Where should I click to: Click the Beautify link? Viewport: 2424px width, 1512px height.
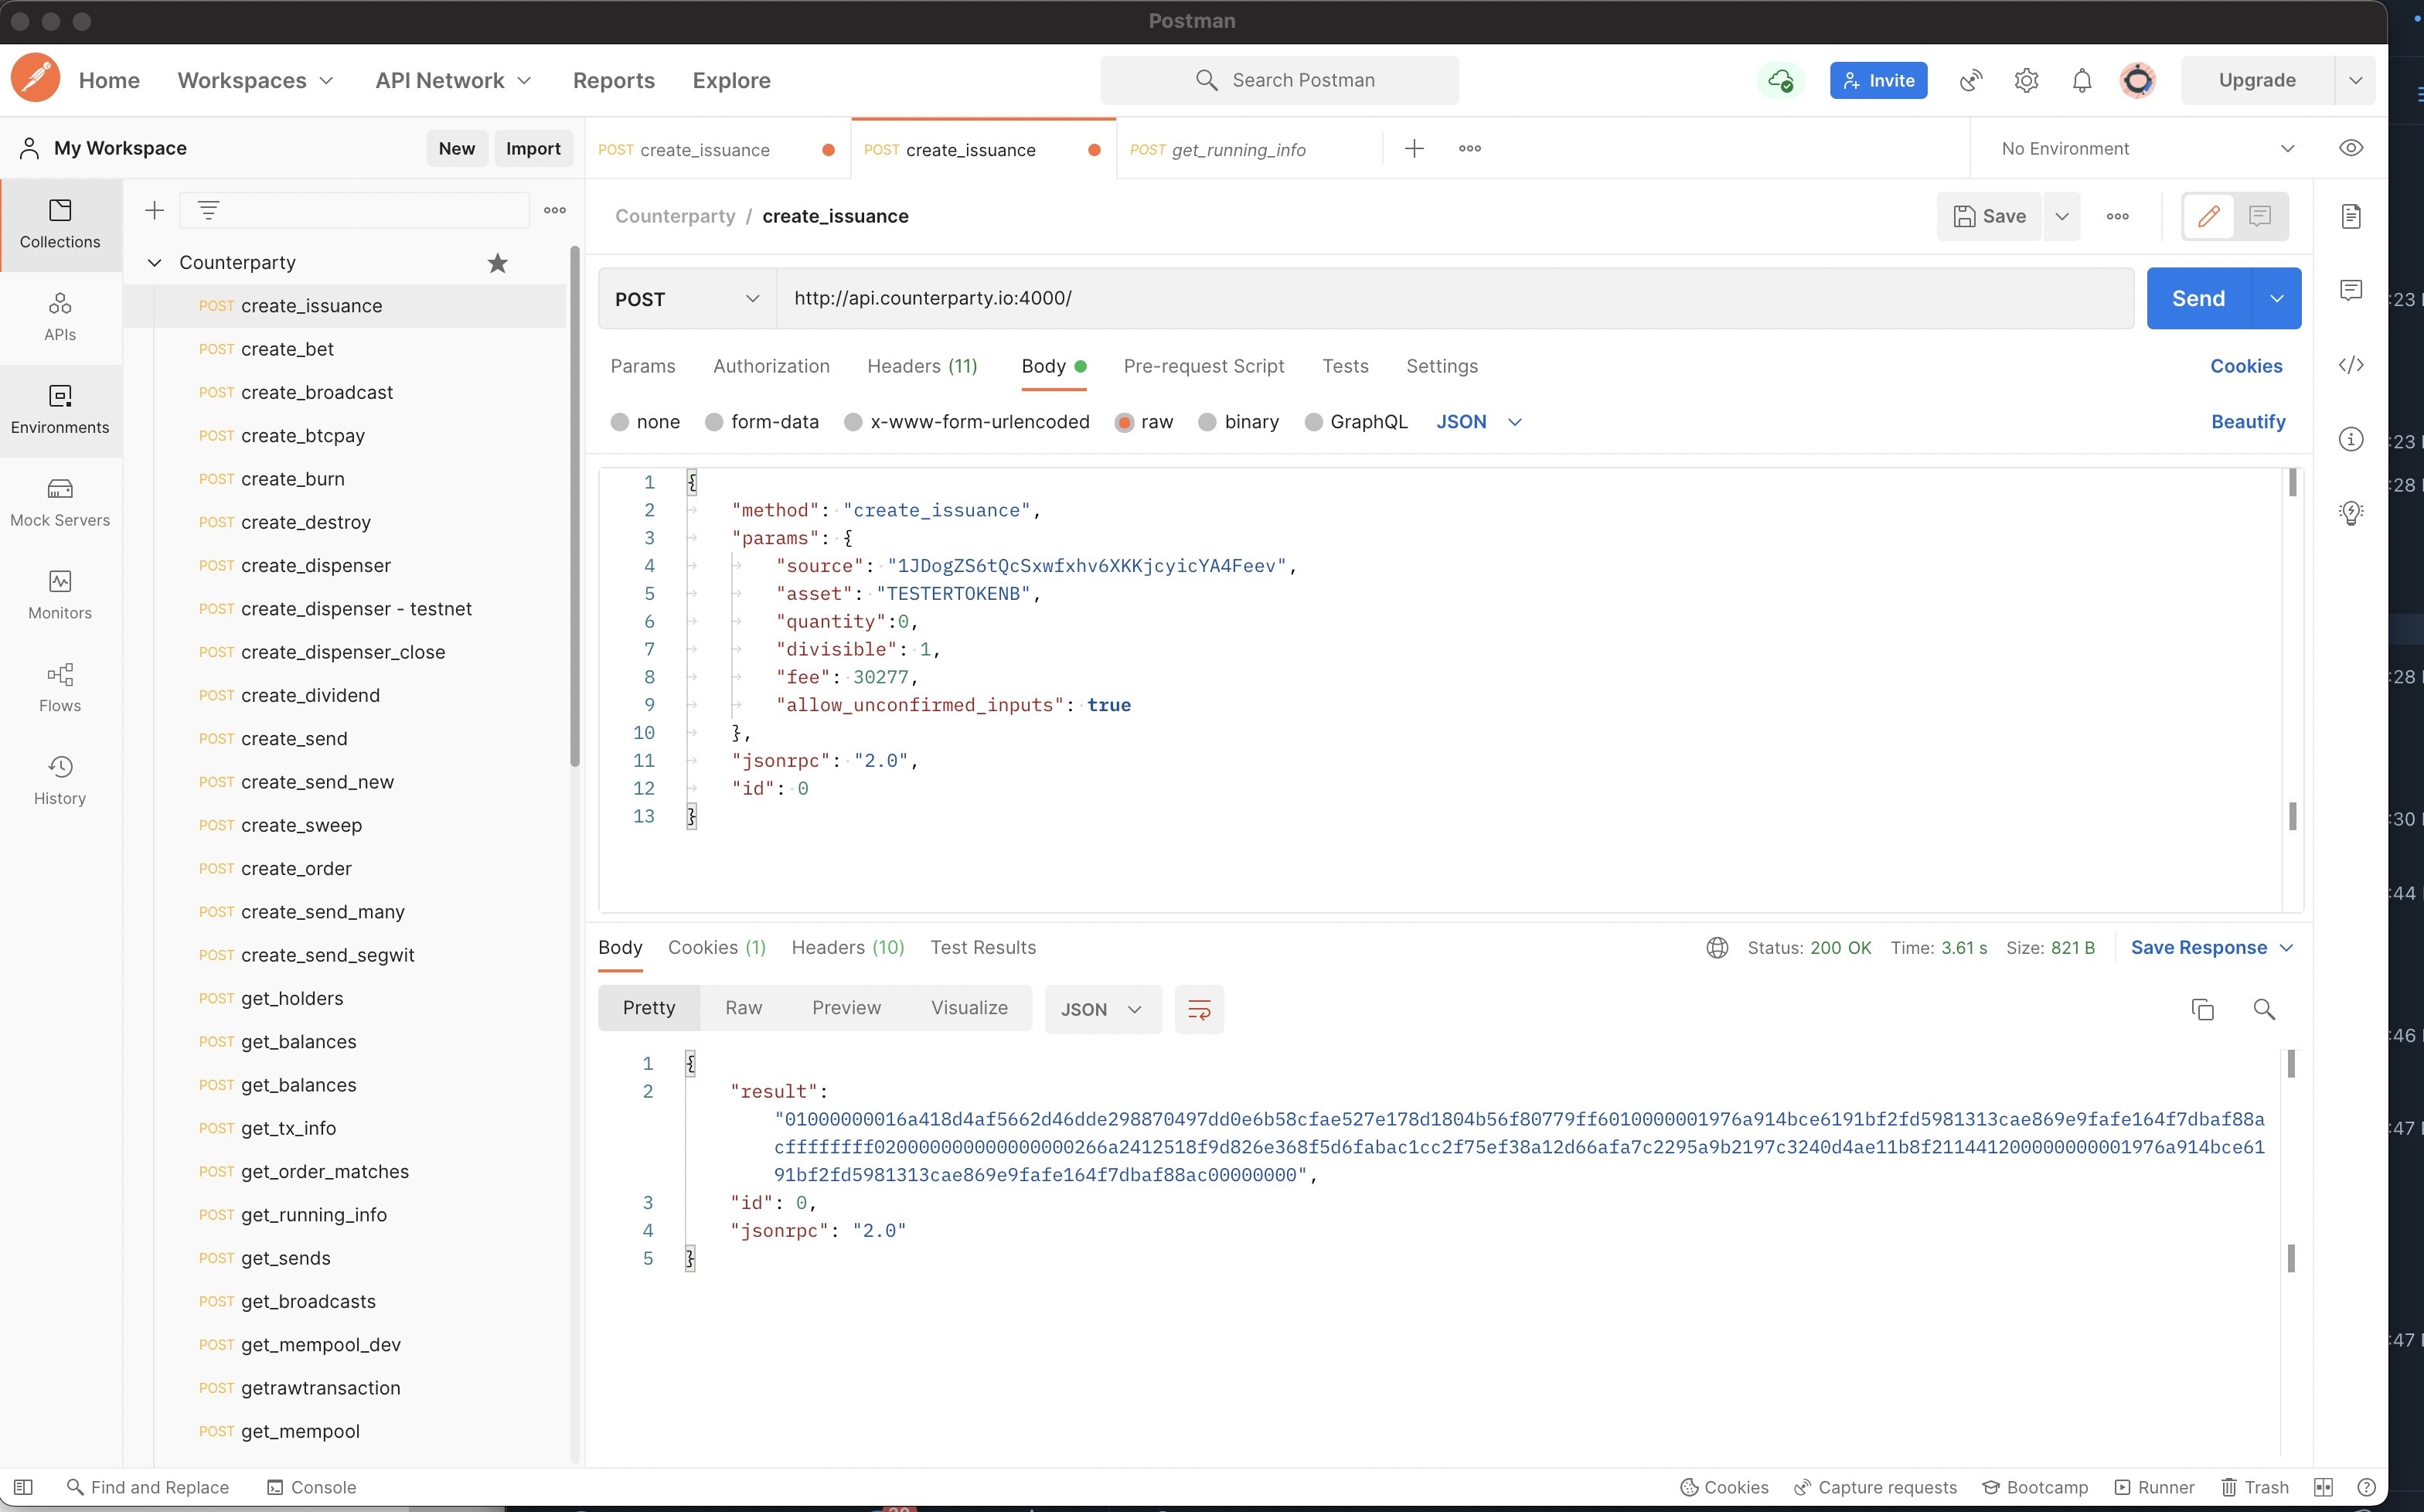point(2248,422)
